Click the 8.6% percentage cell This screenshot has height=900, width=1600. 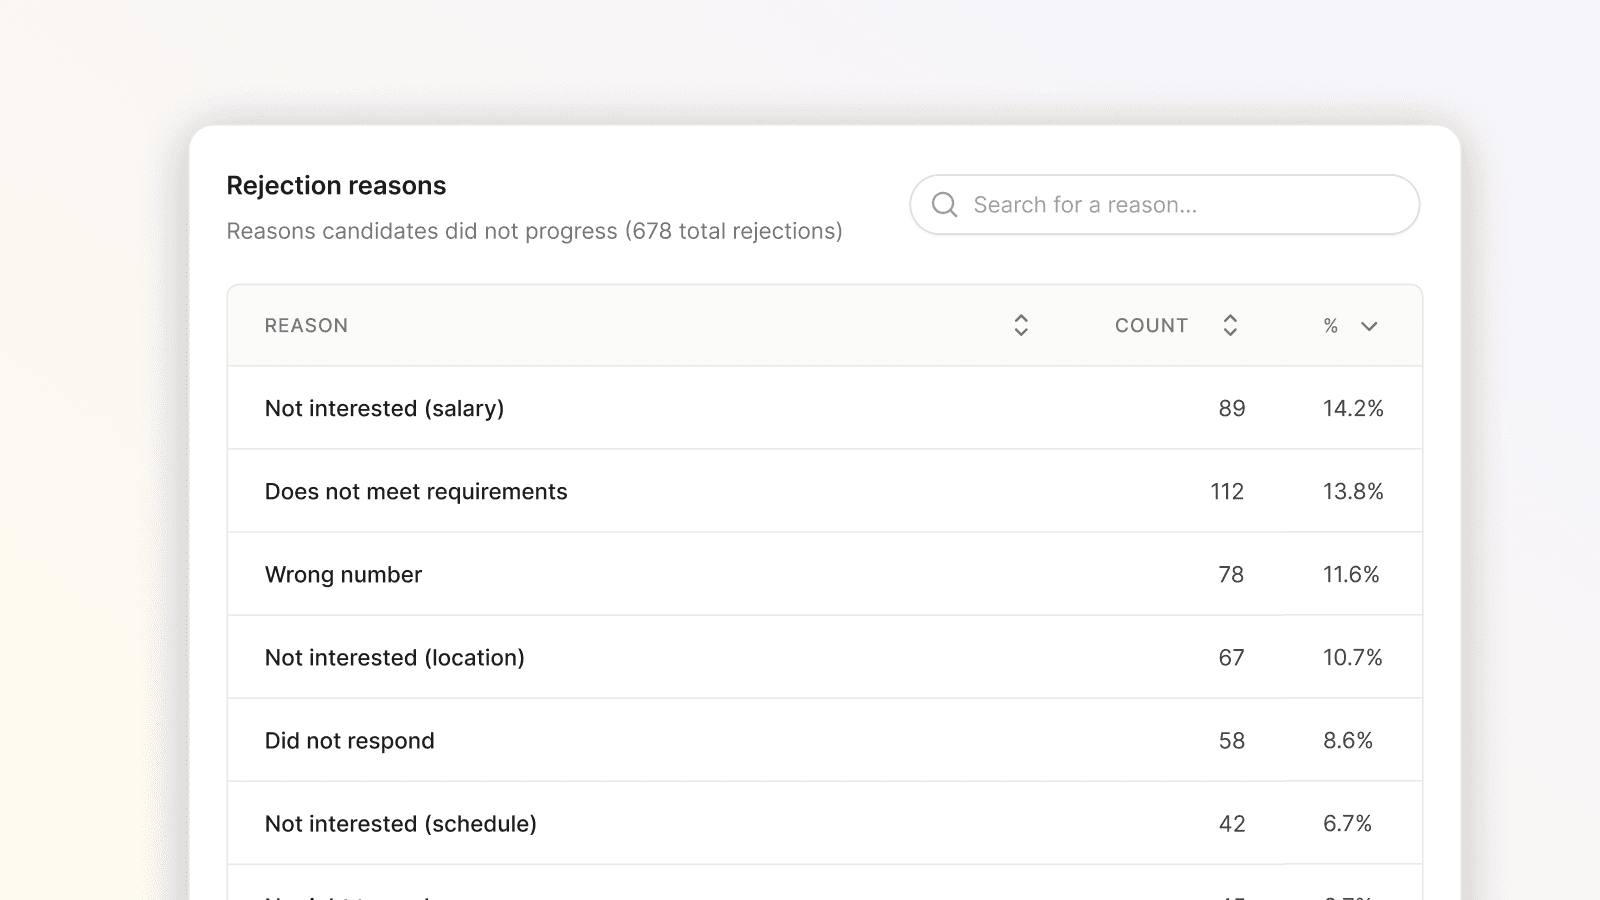[1348, 740]
